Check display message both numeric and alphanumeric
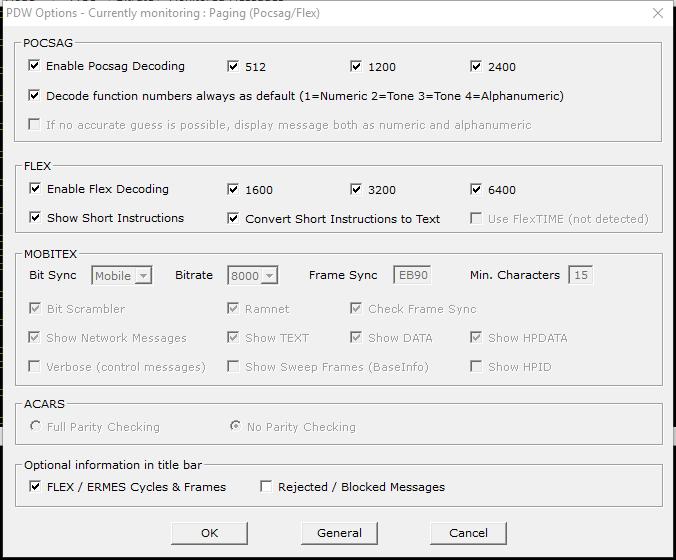This screenshot has width=676, height=560. pyautogui.click(x=34, y=124)
